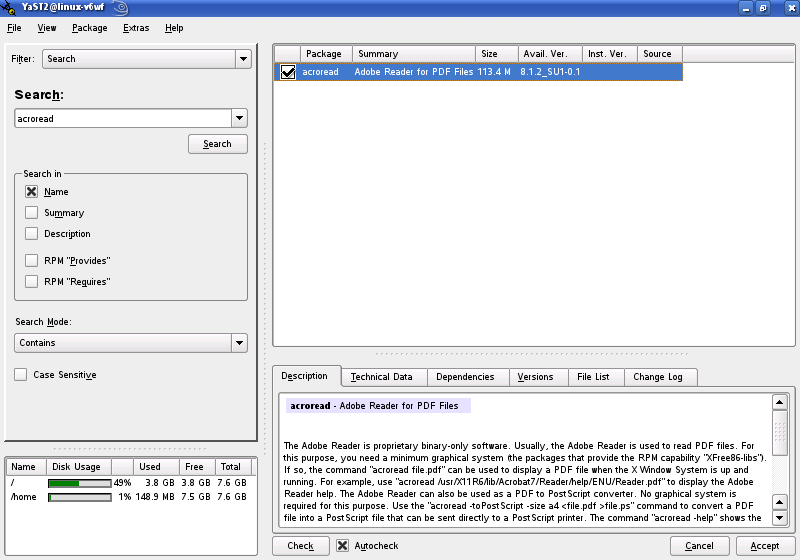Switch to the File List tab
The width and height of the screenshot is (800, 560).
coord(596,377)
